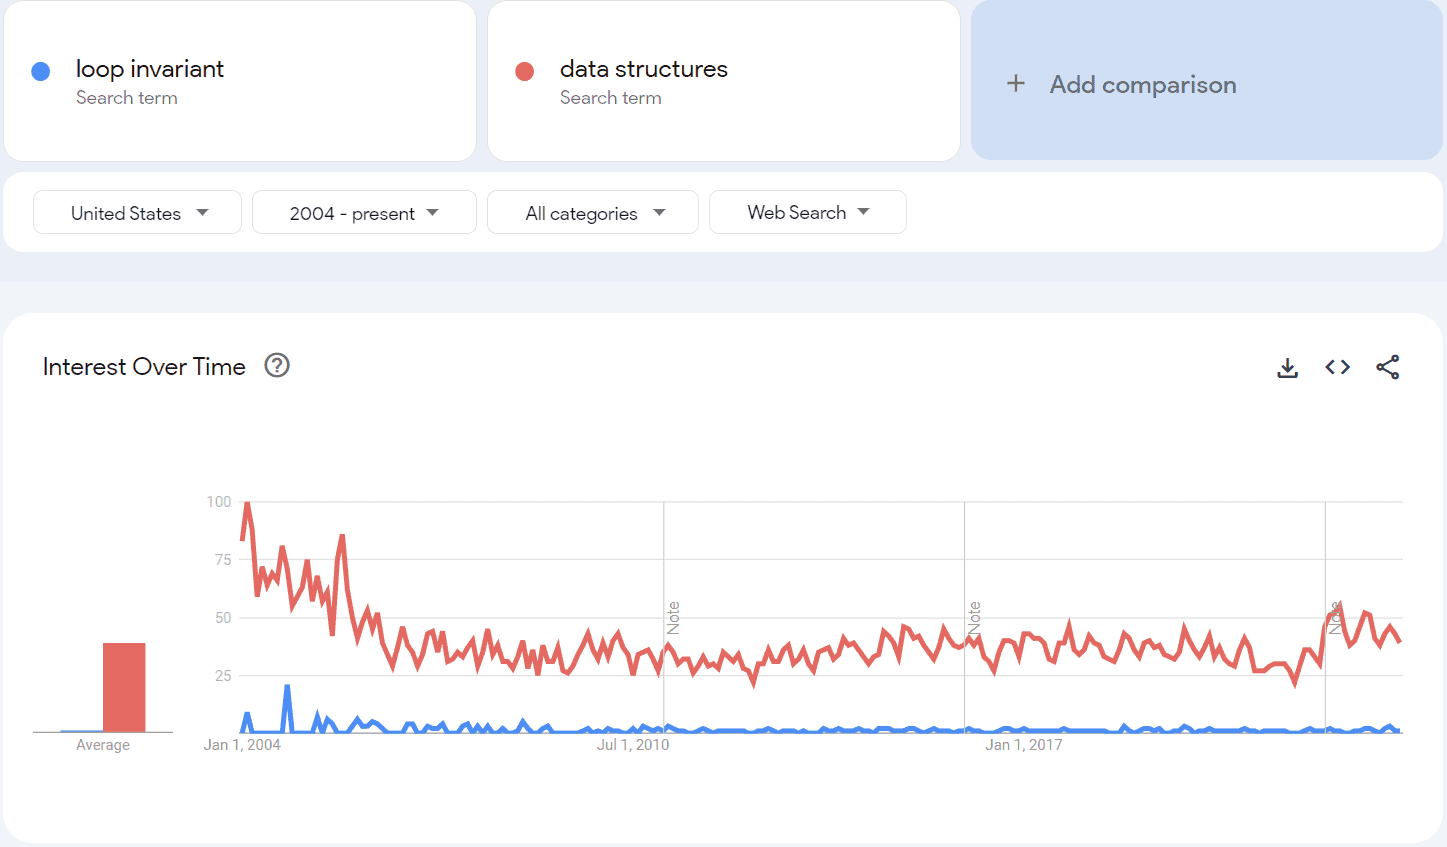The height and width of the screenshot is (847, 1447).
Task: Select the data structures Search term label
Action: (x=611, y=97)
